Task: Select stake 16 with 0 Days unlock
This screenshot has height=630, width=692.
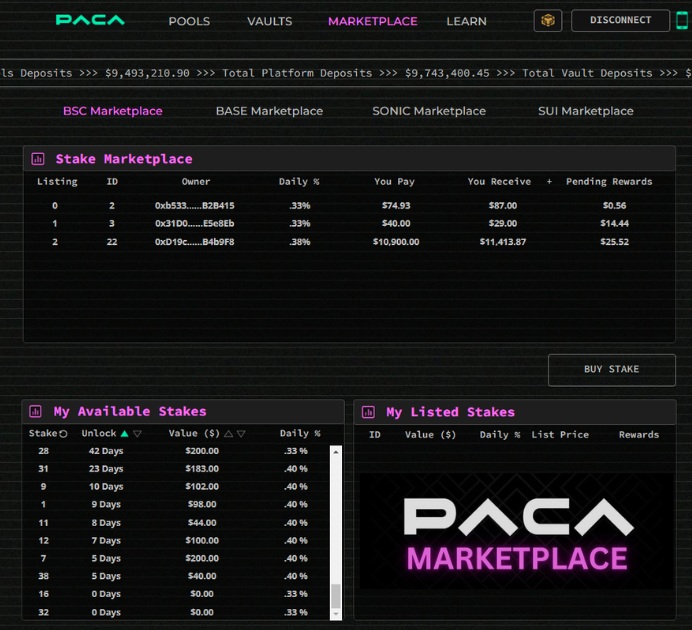Action: (177, 594)
